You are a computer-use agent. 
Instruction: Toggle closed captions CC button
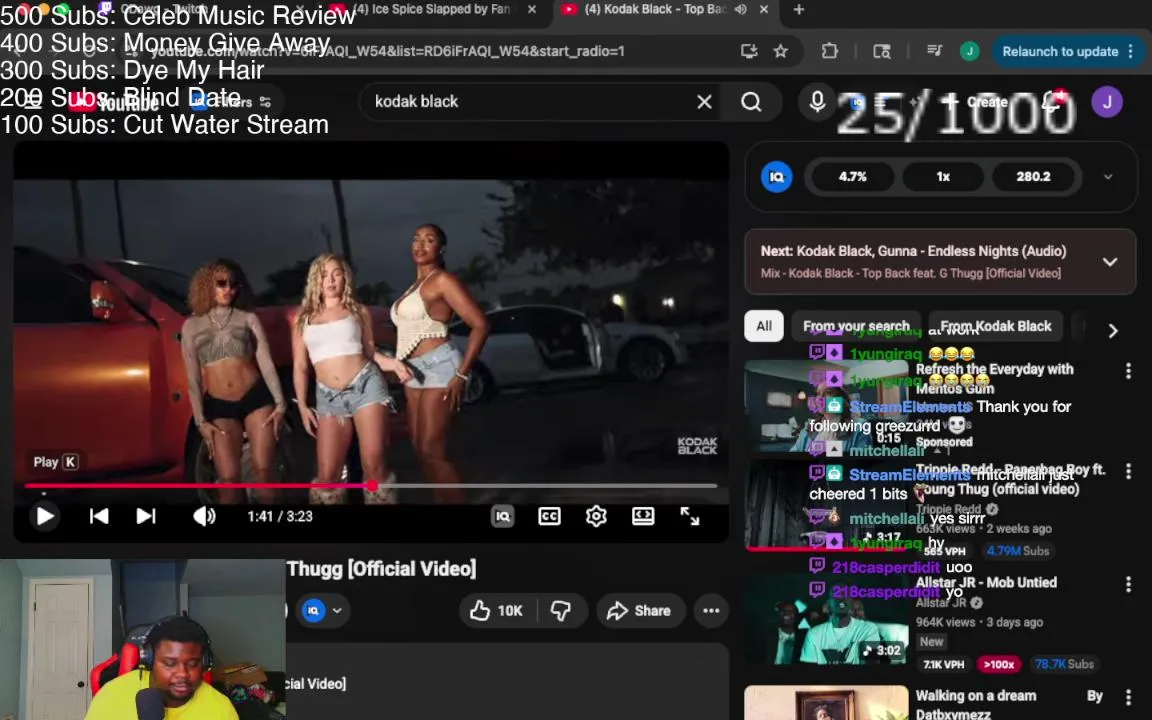[x=550, y=516]
